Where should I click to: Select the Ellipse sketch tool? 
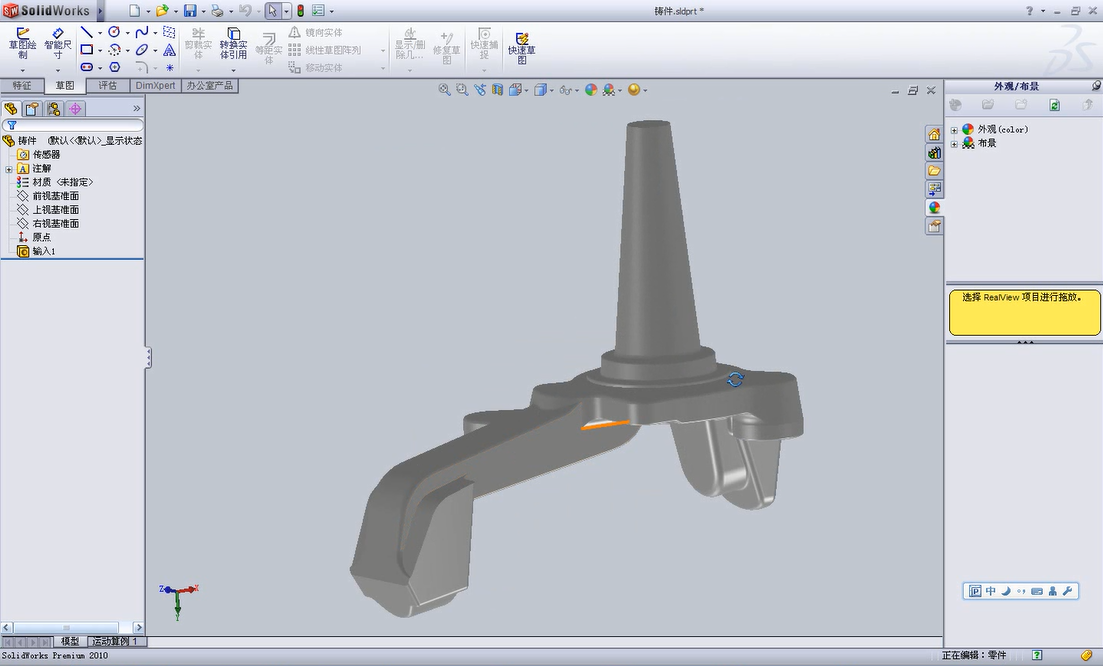click(x=141, y=50)
